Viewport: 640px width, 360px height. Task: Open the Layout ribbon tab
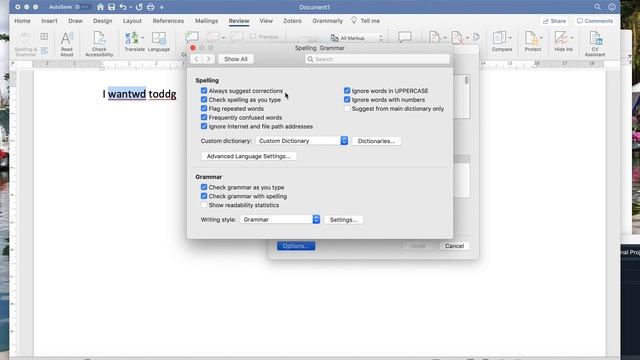(x=132, y=21)
